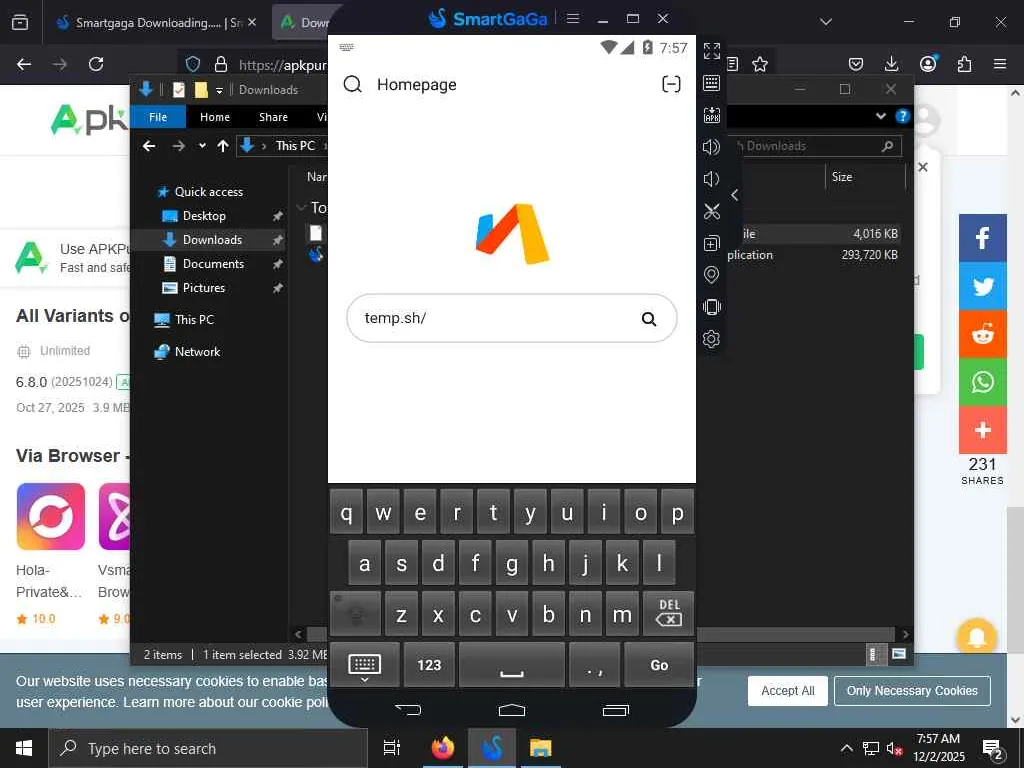Tap the Via browser scan icon
The height and width of the screenshot is (768, 1024).
(x=671, y=84)
